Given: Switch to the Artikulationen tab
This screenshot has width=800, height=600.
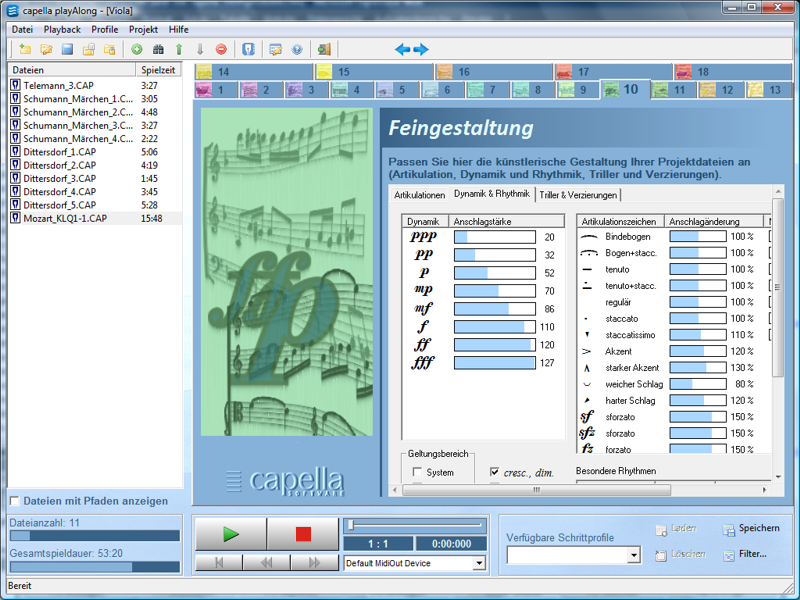Looking at the screenshot, I should coord(419,195).
